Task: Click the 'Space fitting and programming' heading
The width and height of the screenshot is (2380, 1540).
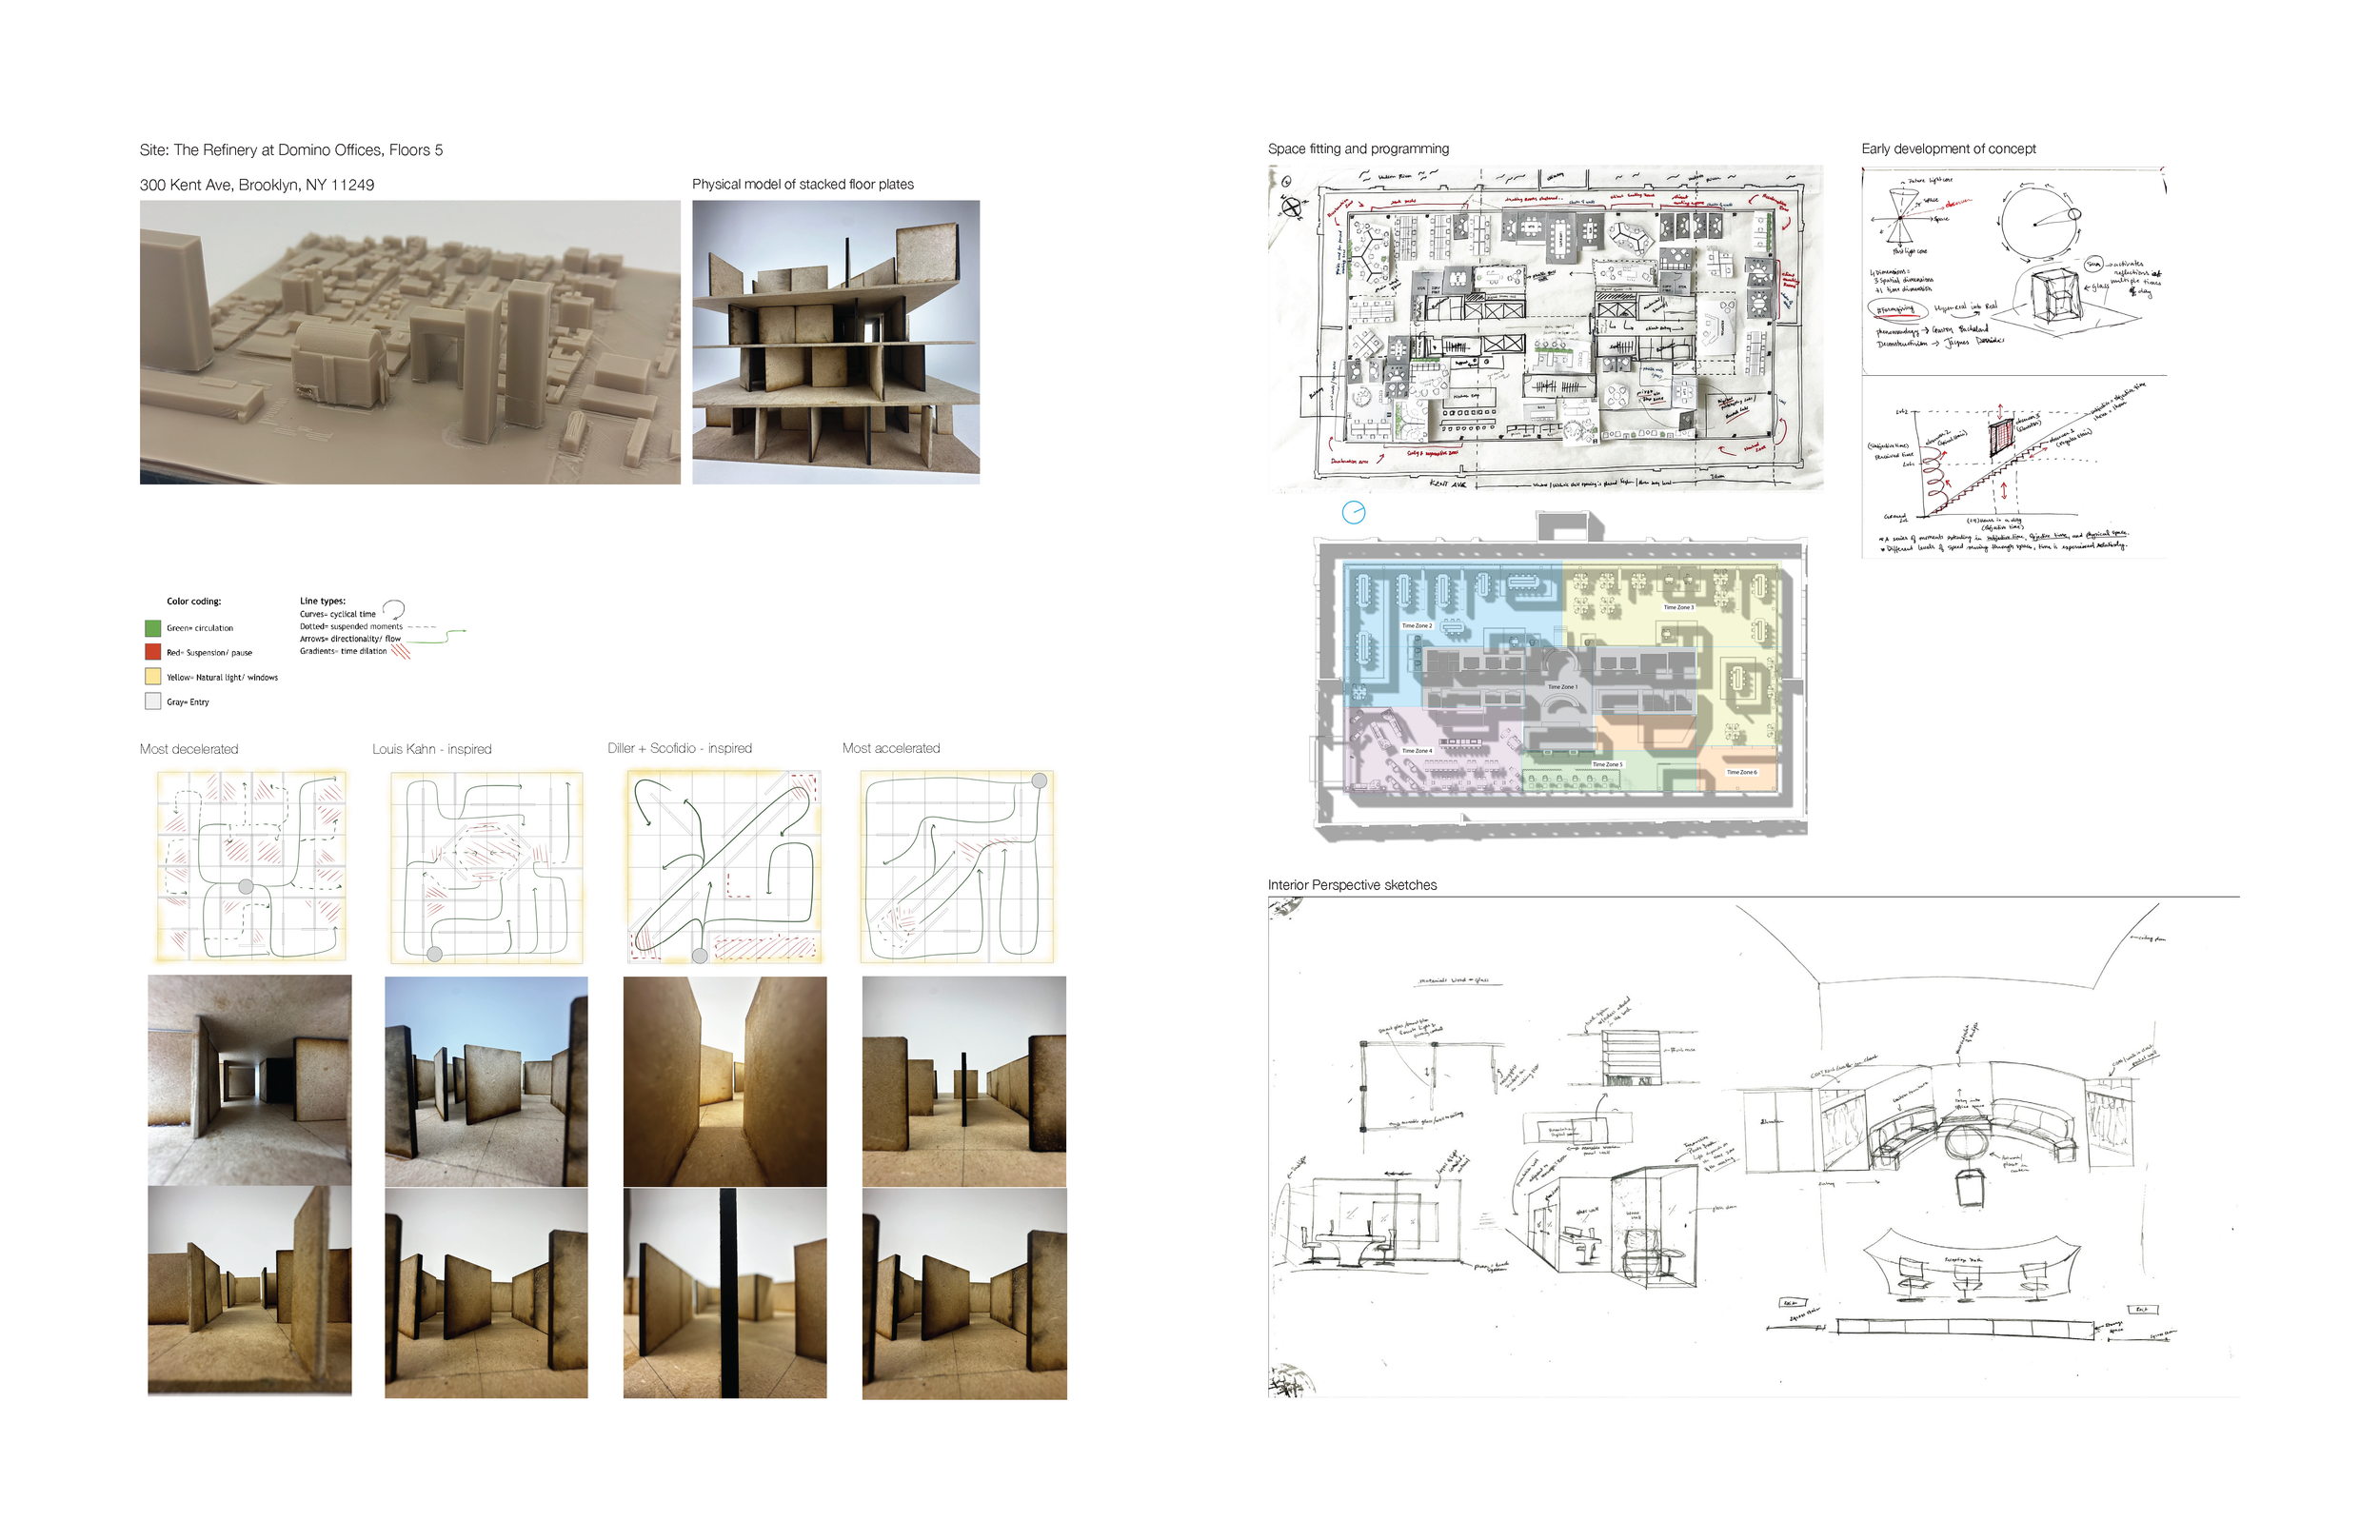Action: pos(1358,149)
